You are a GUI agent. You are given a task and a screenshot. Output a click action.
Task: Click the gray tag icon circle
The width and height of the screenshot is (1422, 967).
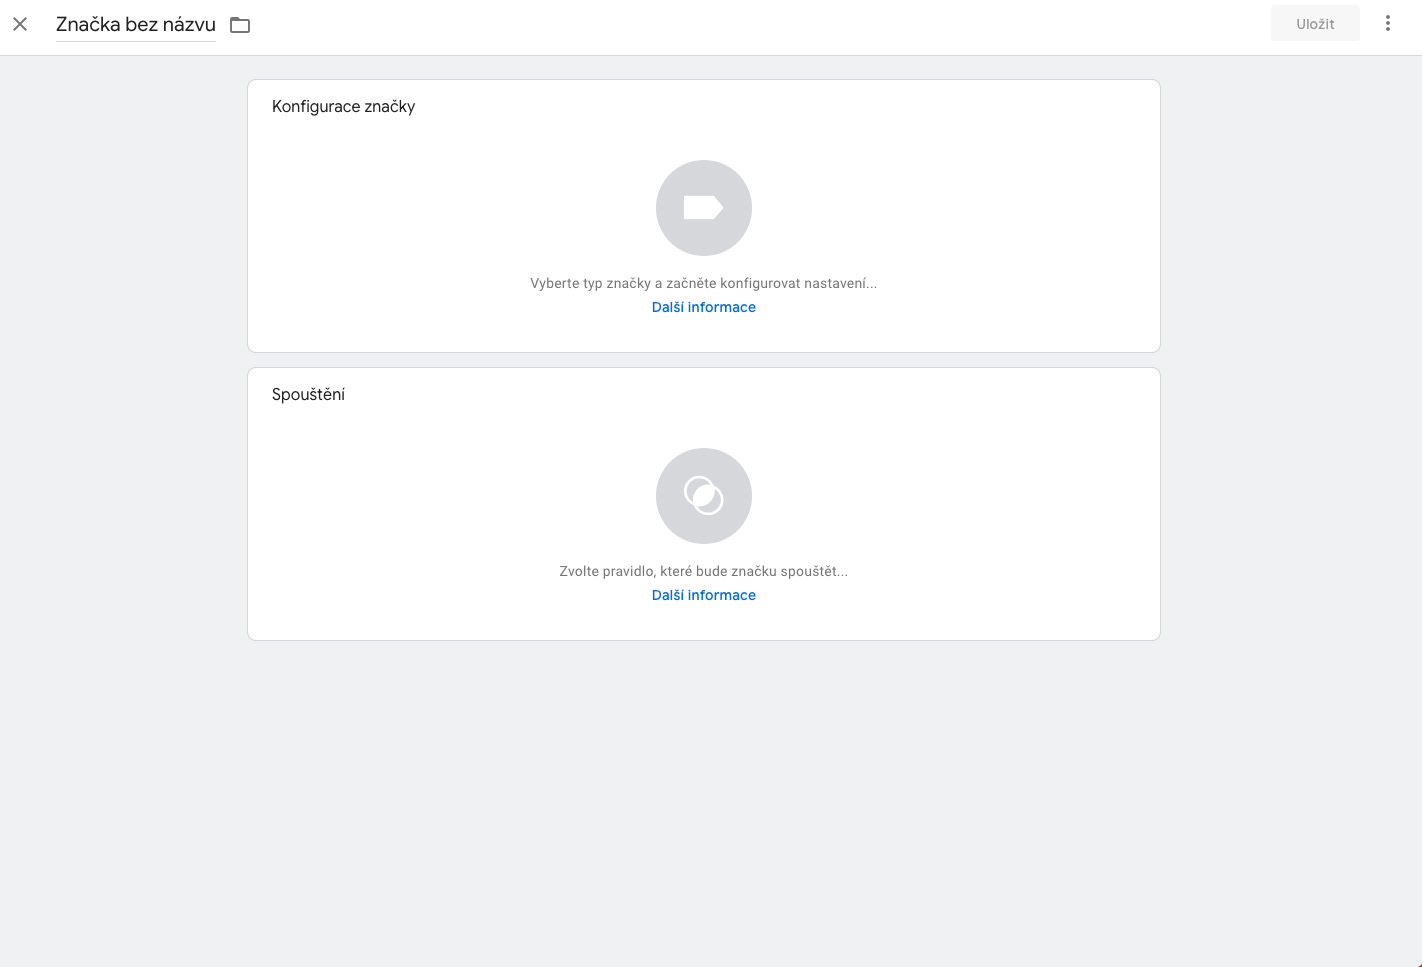(704, 208)
